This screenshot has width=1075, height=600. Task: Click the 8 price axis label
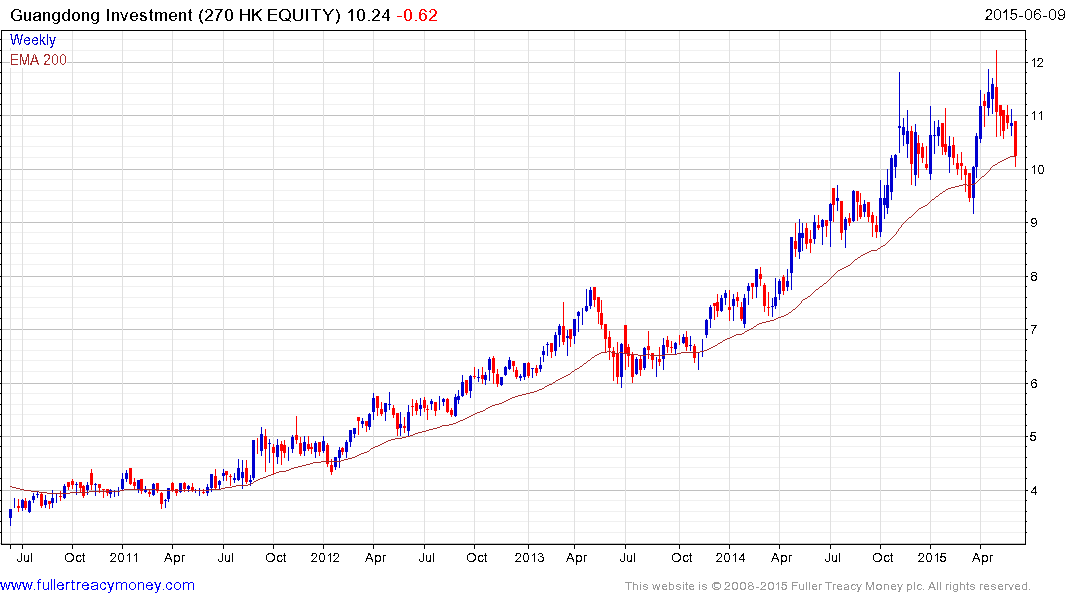[x=1034, y=276]
